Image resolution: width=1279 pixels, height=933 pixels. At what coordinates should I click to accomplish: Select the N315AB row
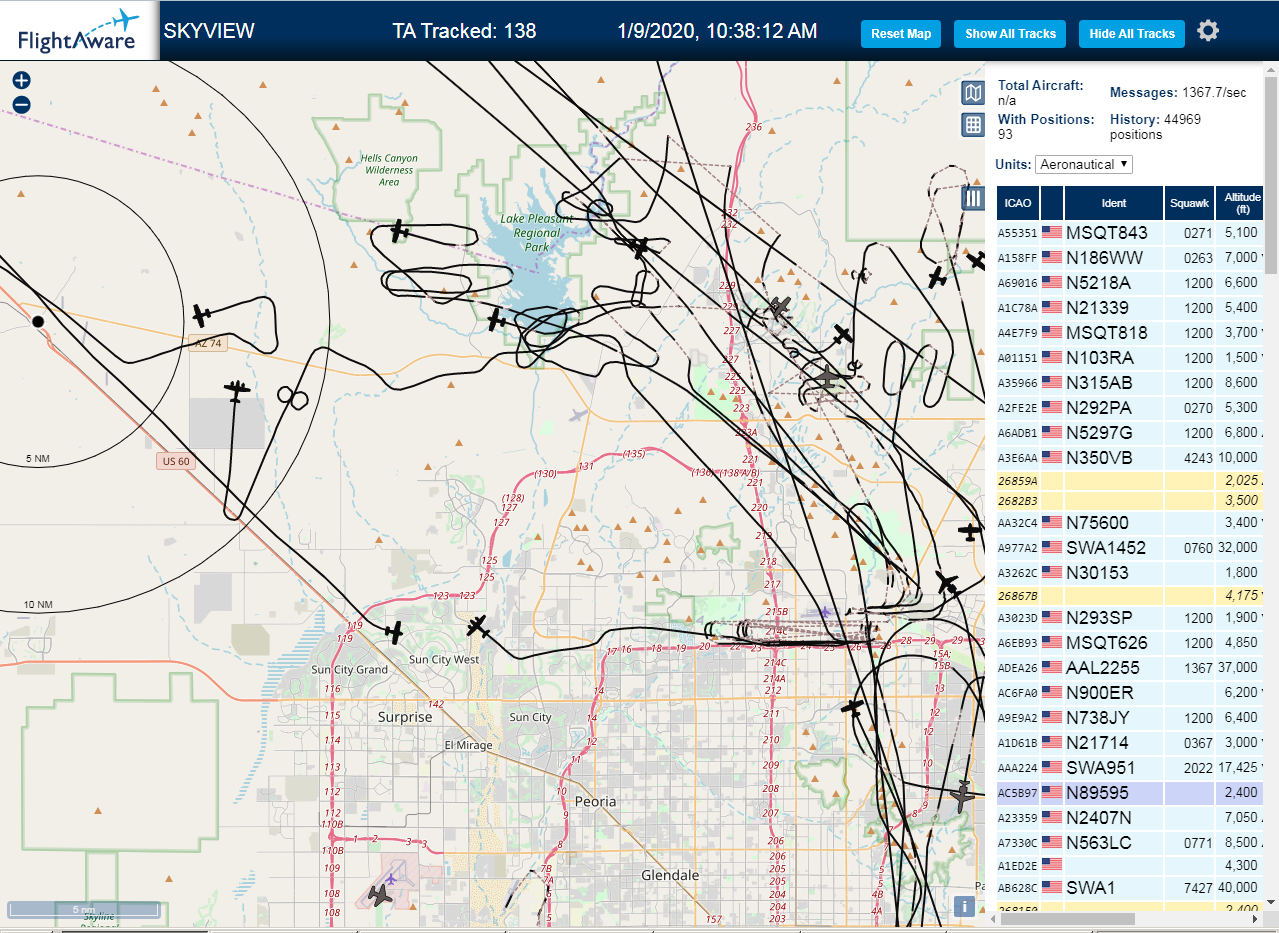point(1130,382)
